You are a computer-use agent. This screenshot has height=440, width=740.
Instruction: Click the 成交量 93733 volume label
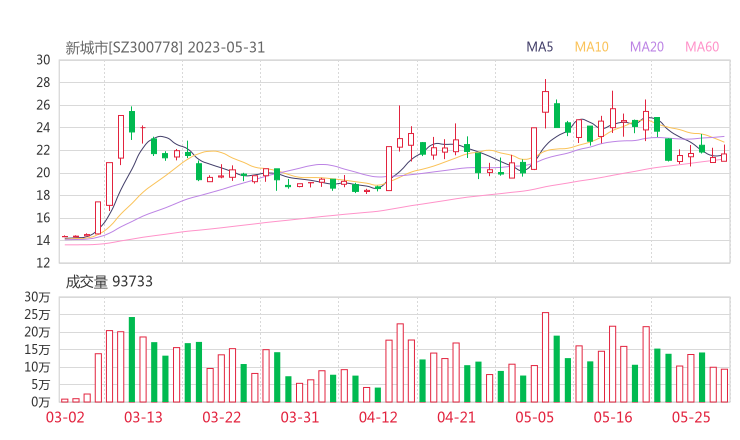[x=109, y=282]
